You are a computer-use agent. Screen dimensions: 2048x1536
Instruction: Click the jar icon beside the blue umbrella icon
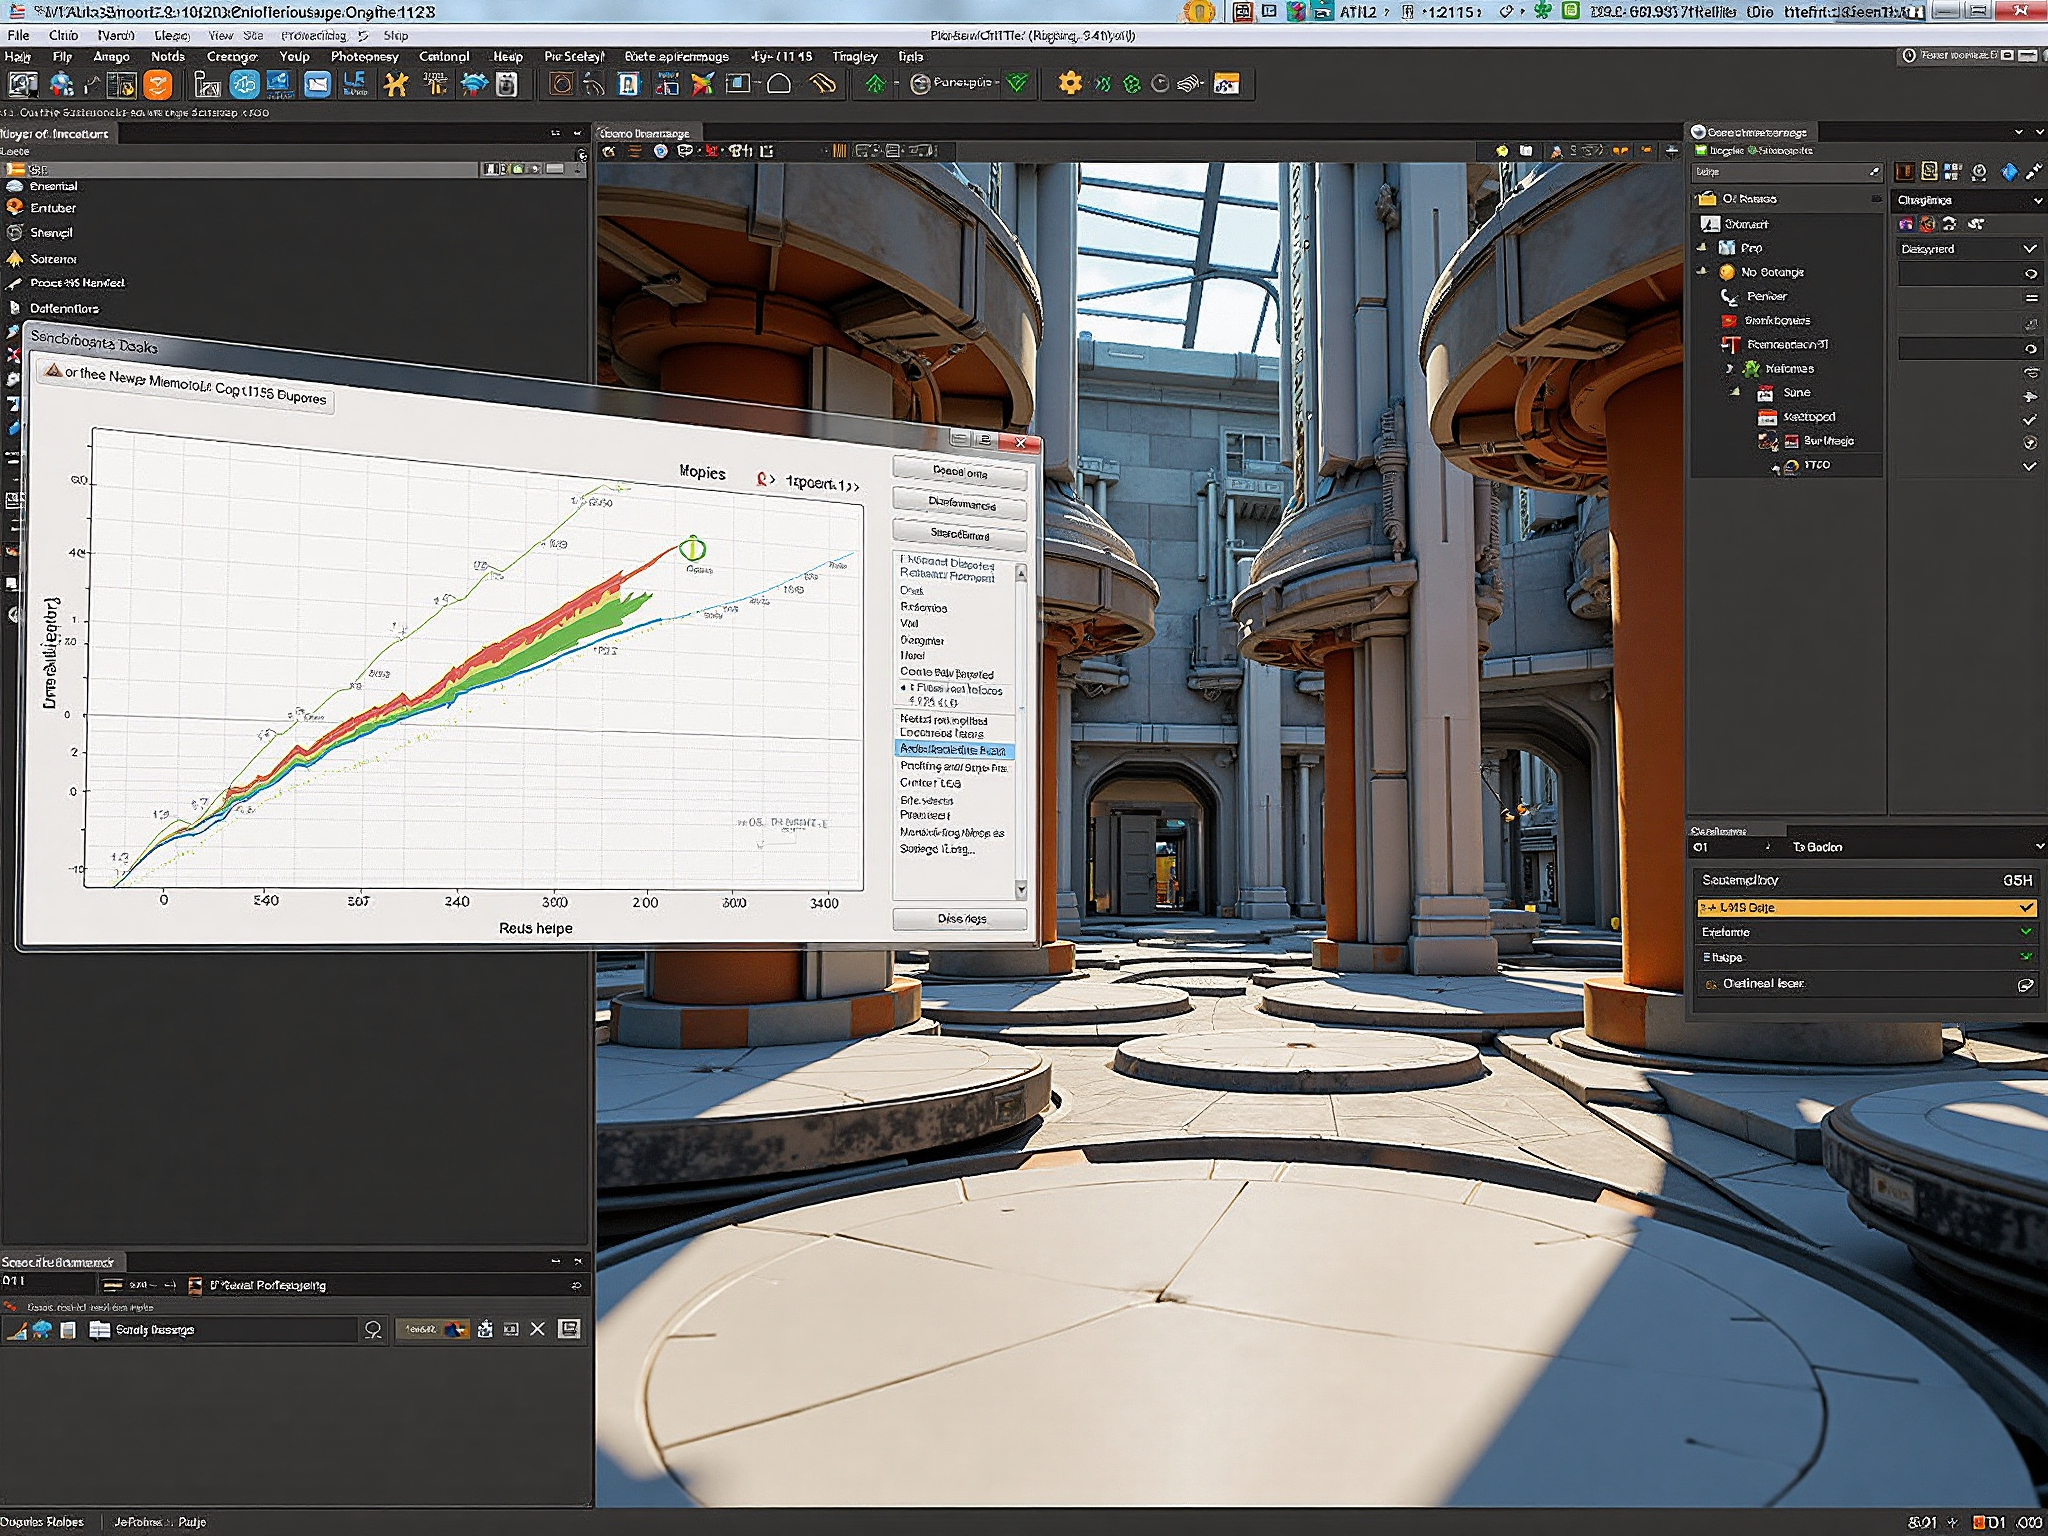pos(507,85)
